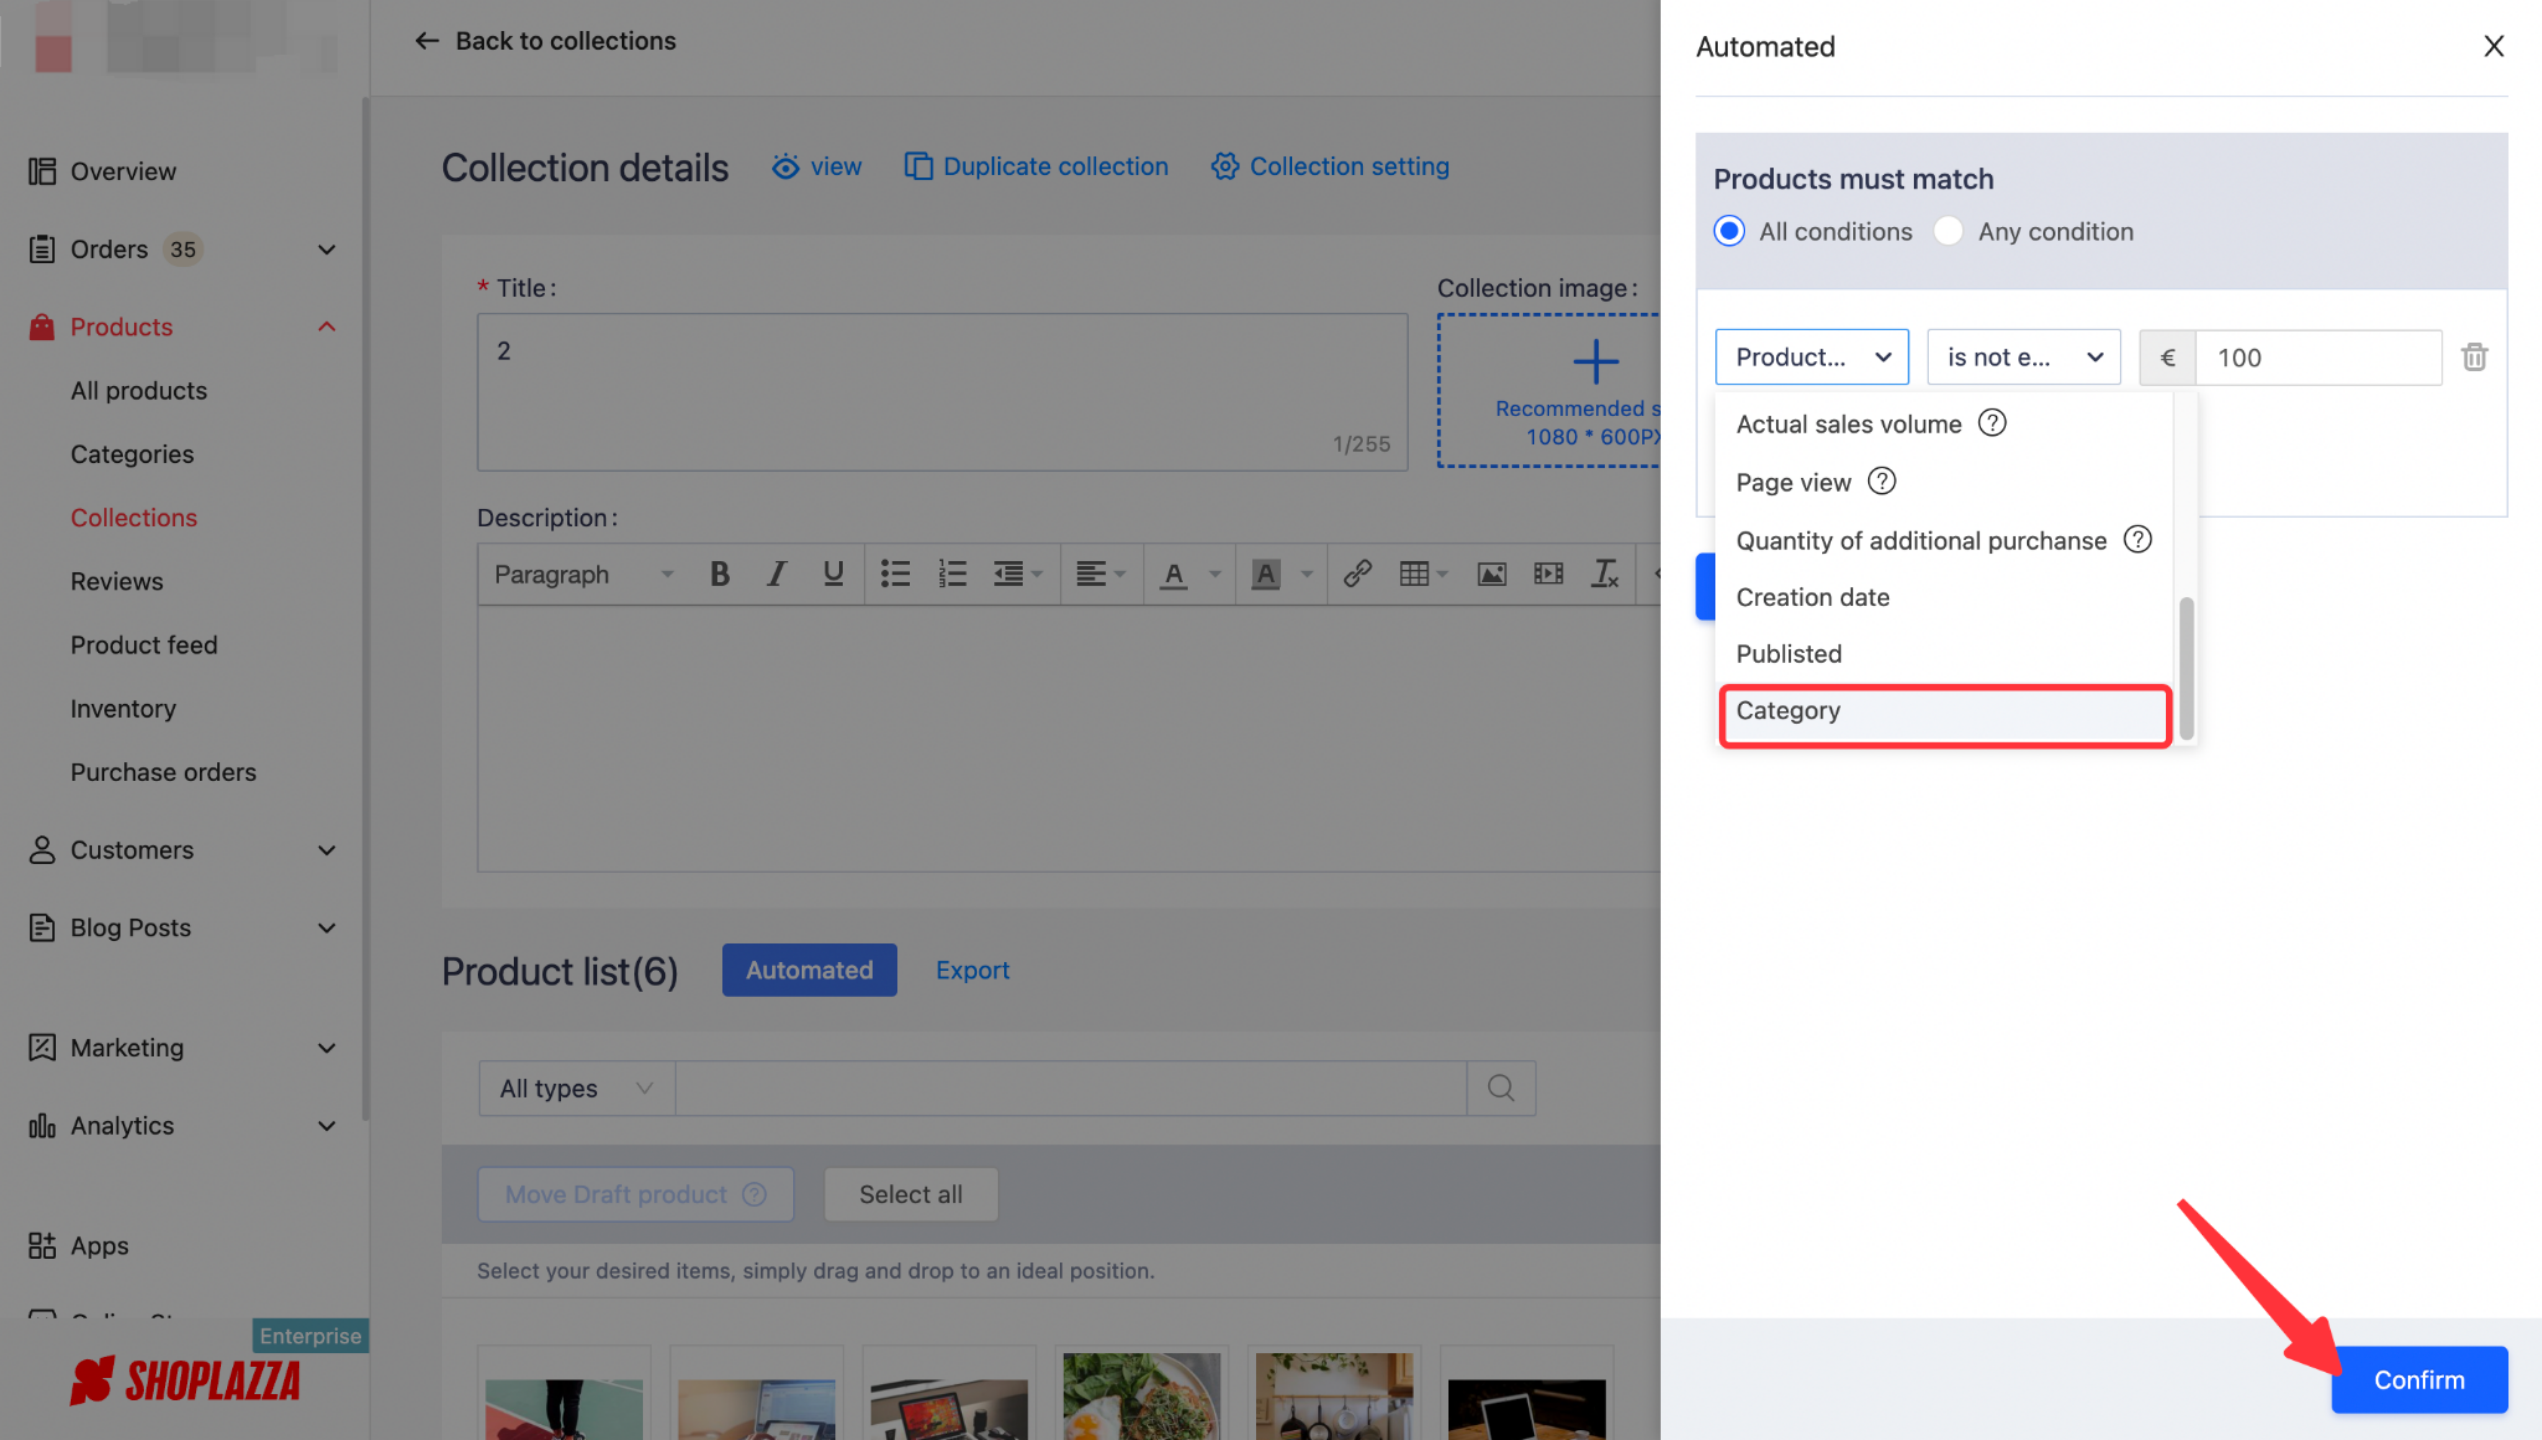Viewport: 2542px width, 1440px height.
Task: Open Purchase orders in sidebar
Action: pyautogui.click(x=163, y=772)
